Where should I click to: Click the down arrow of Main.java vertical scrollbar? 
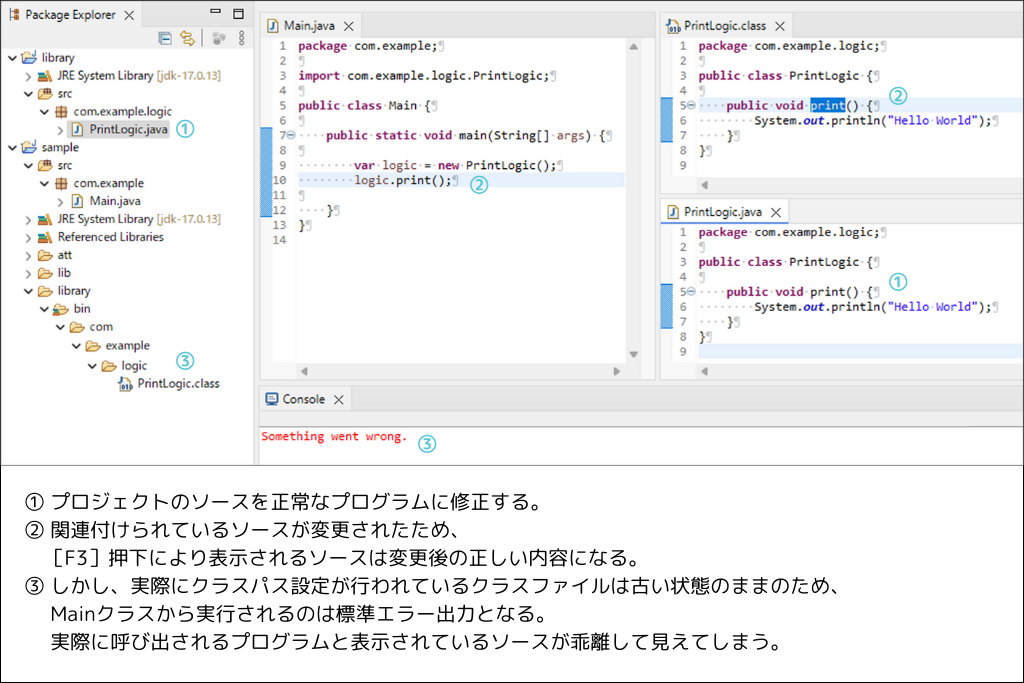(x=633, y=355)
